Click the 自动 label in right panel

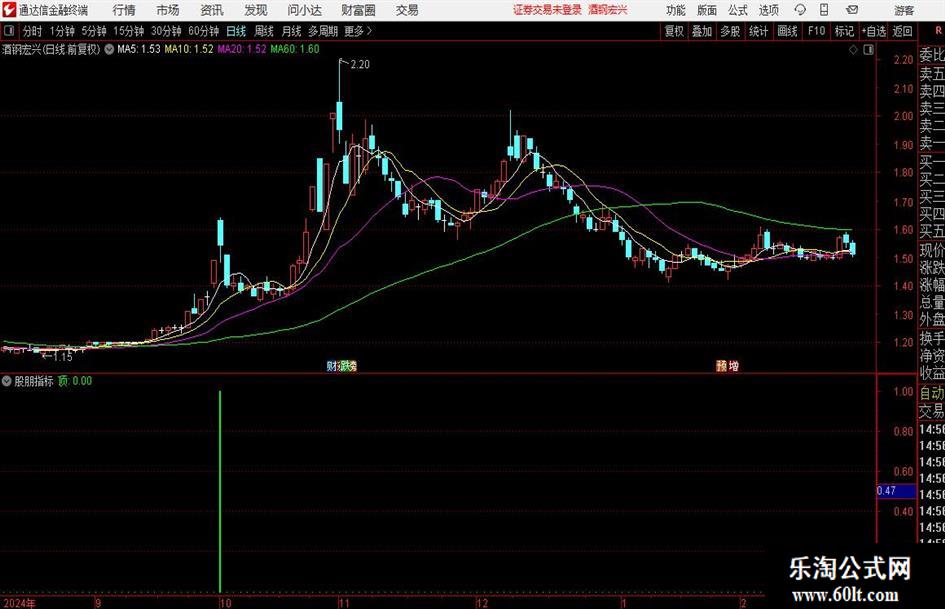point(932,393)
